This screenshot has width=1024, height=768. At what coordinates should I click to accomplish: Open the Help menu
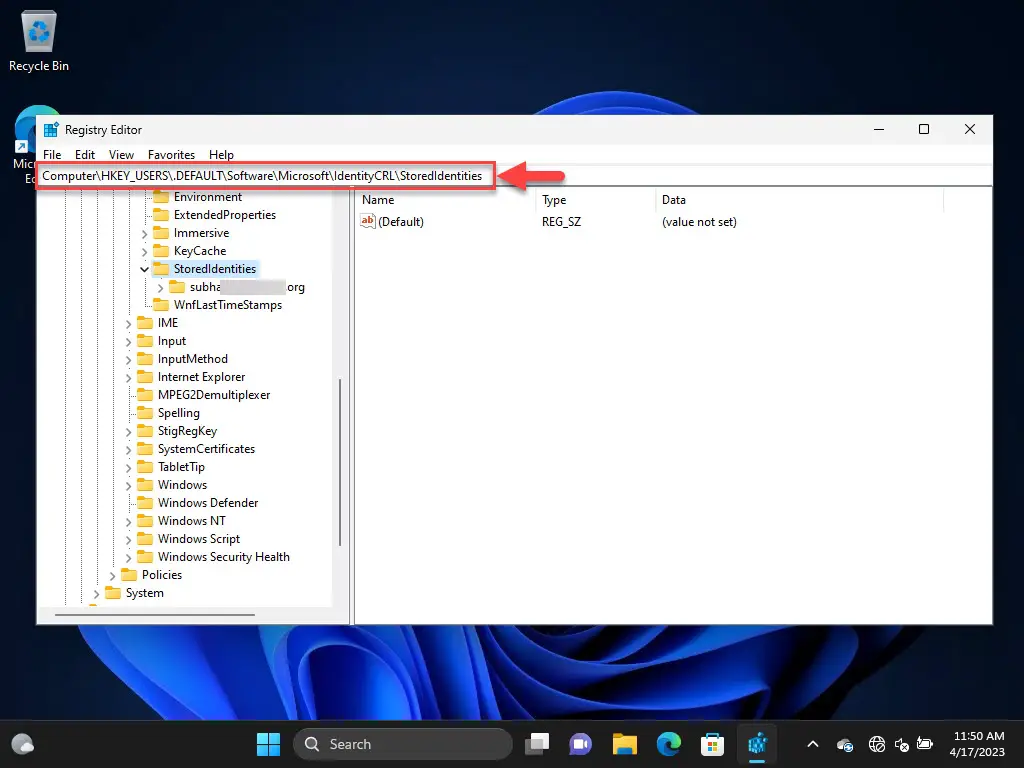tap(221, 155)
